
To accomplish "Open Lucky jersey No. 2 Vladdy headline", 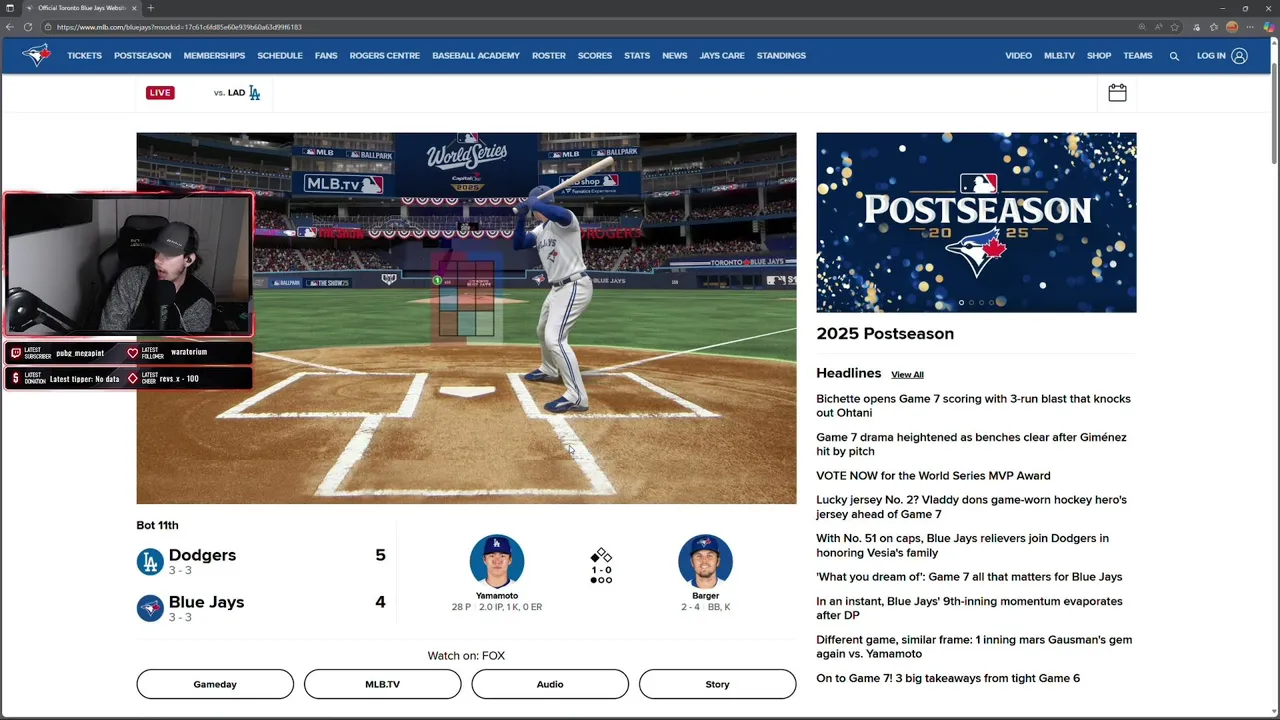I will 971,507.
